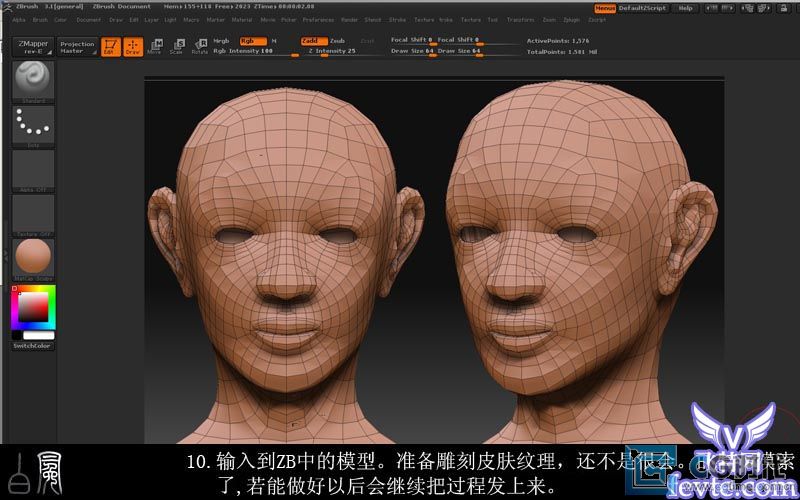Expand the left tray divider handle
This screenshot has width=800, height=500.
pos(5,254)
